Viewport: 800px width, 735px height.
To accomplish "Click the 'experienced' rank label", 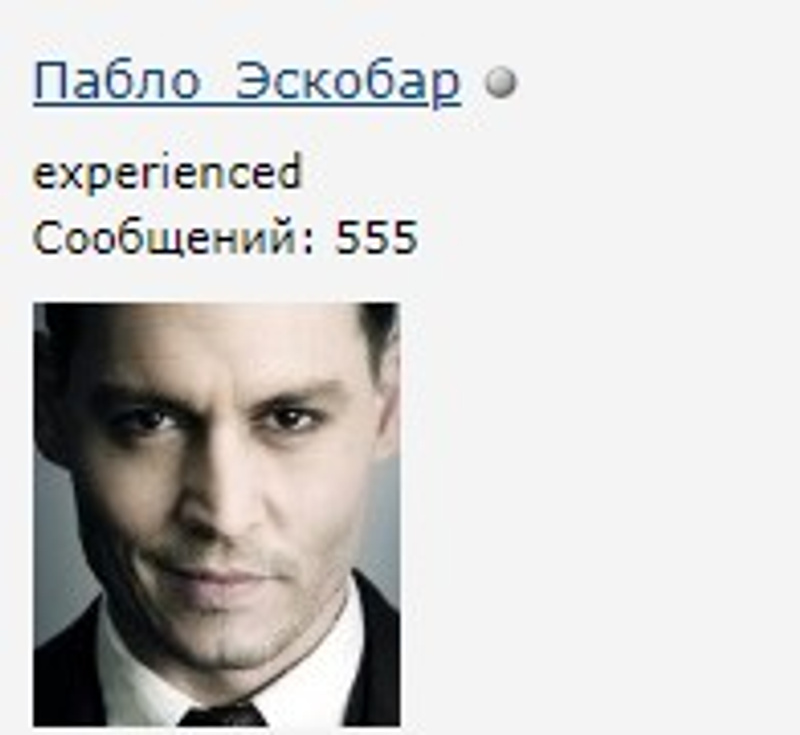I will pyautogui.click(x=167, y=173).
